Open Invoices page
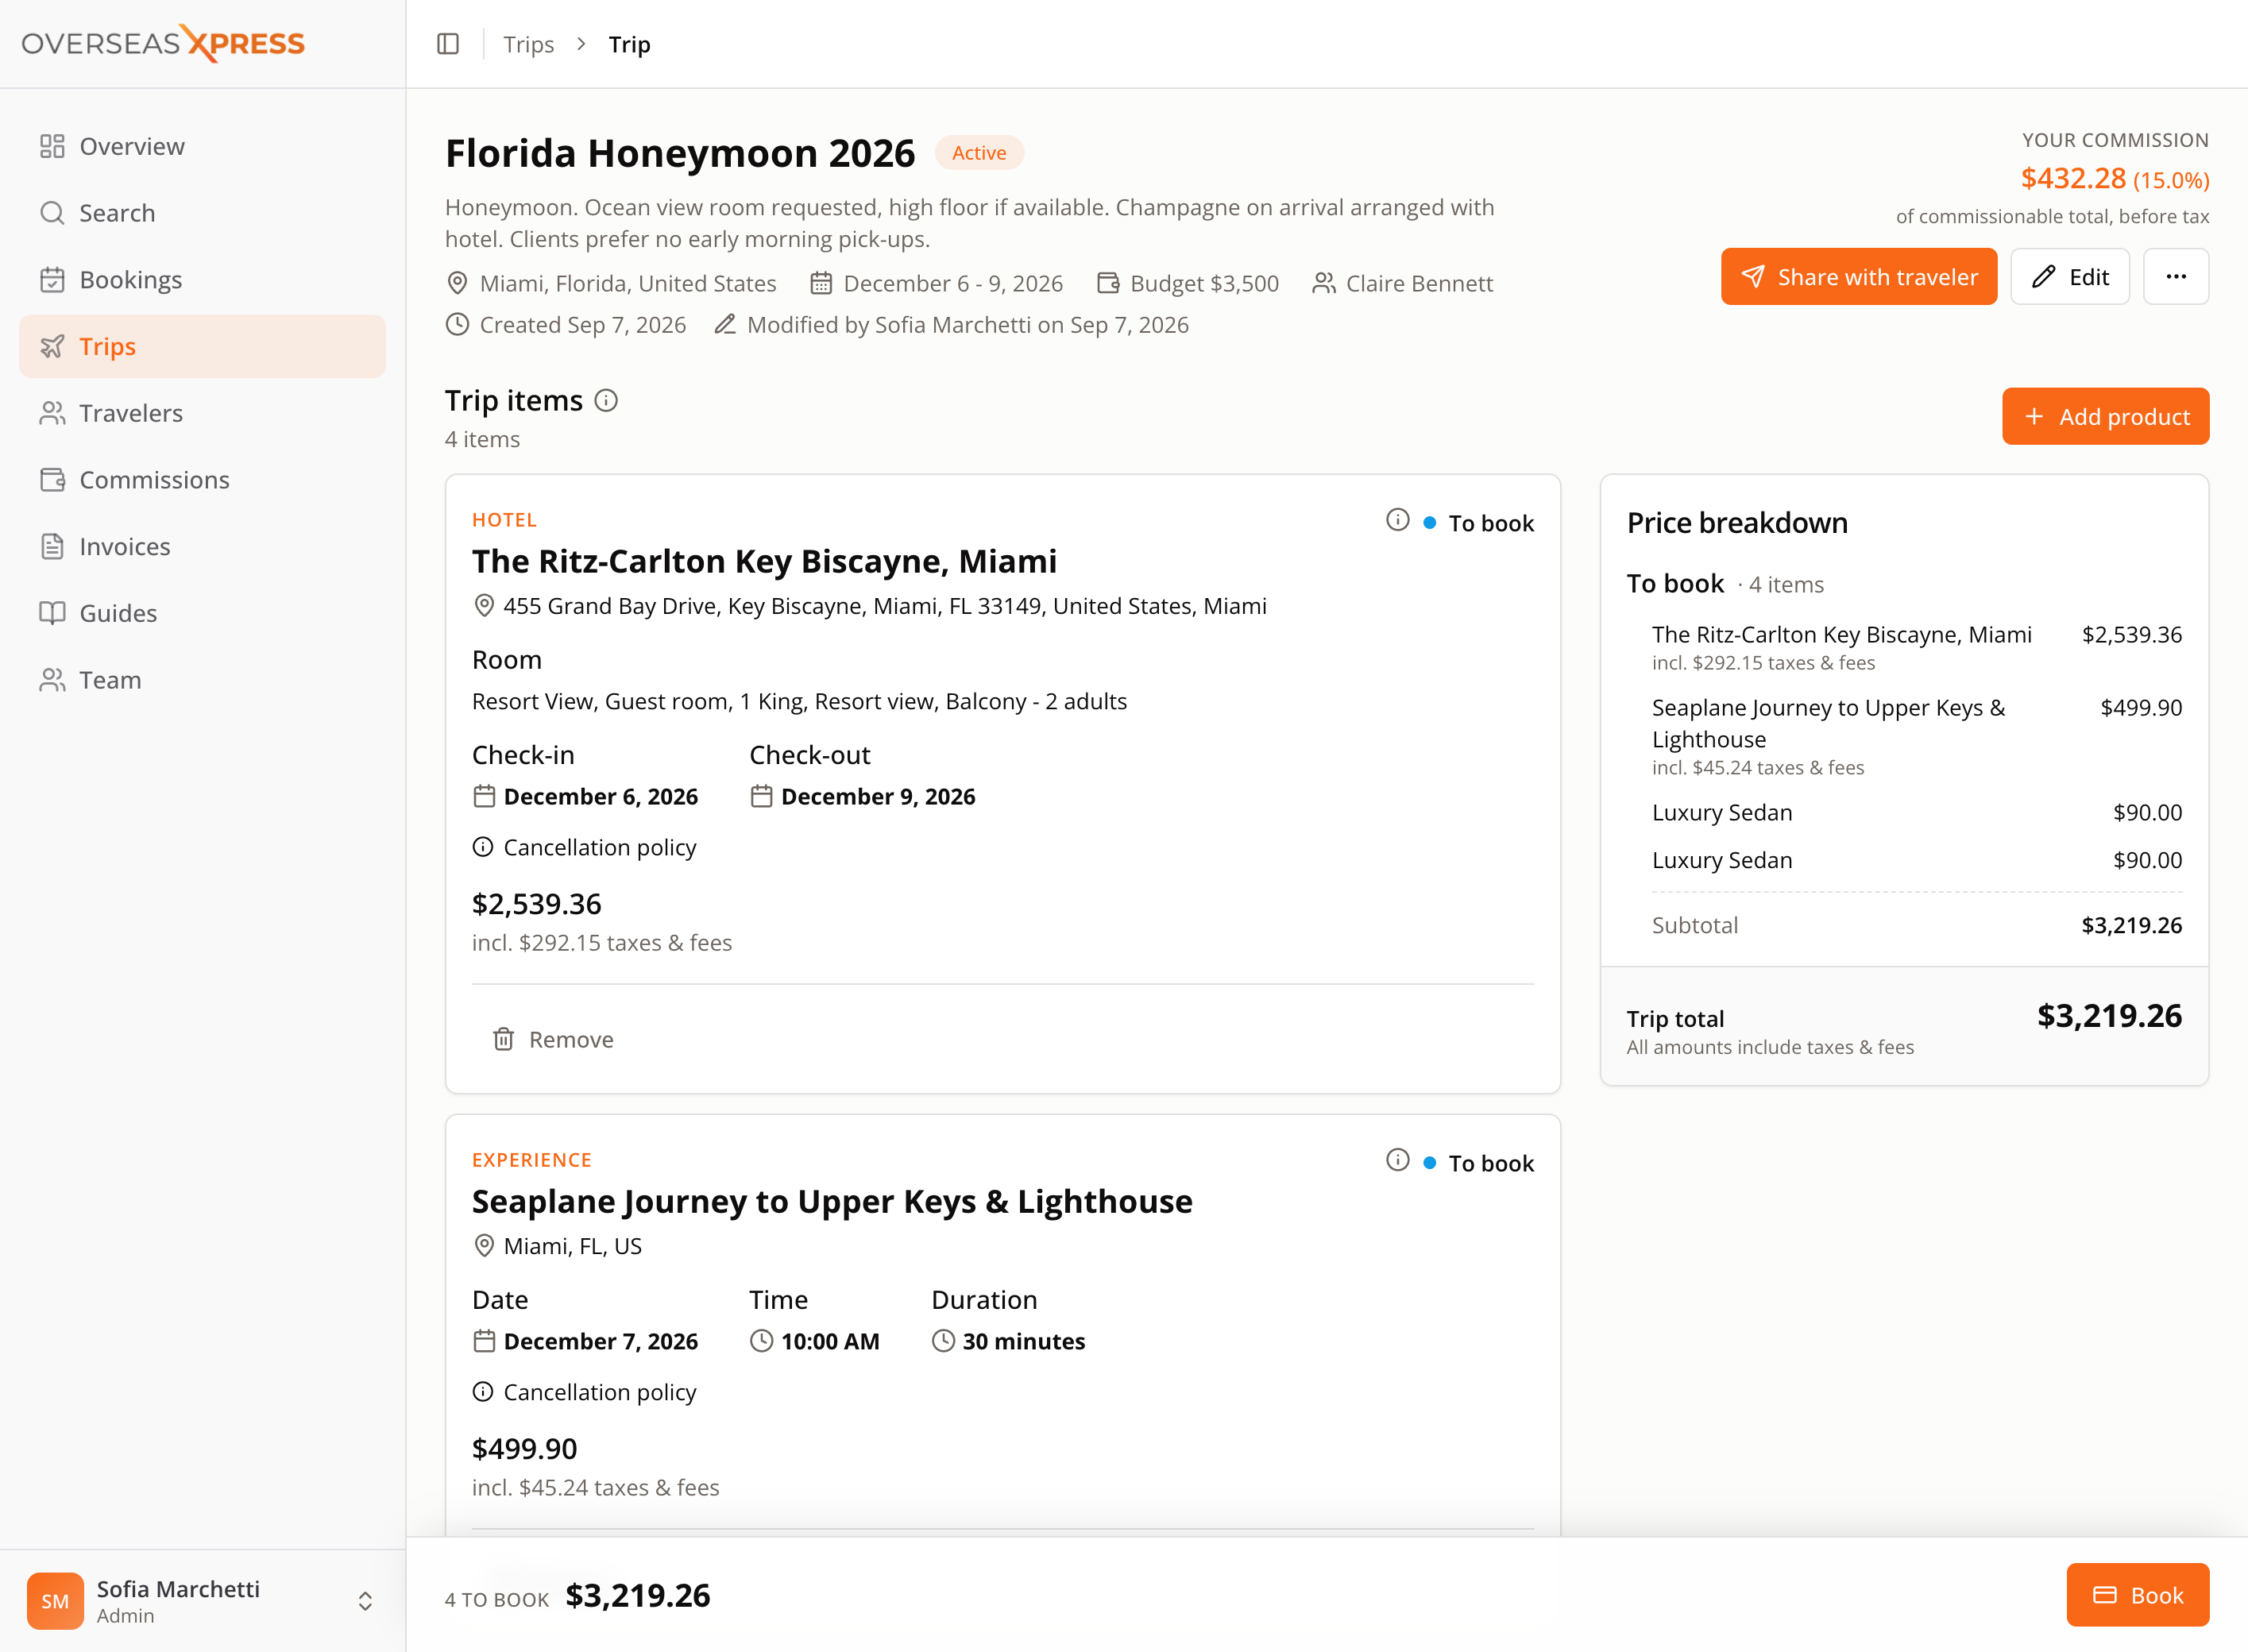Image resolution: width=2248 pixels, height=1652 pixels. (202, 546)
